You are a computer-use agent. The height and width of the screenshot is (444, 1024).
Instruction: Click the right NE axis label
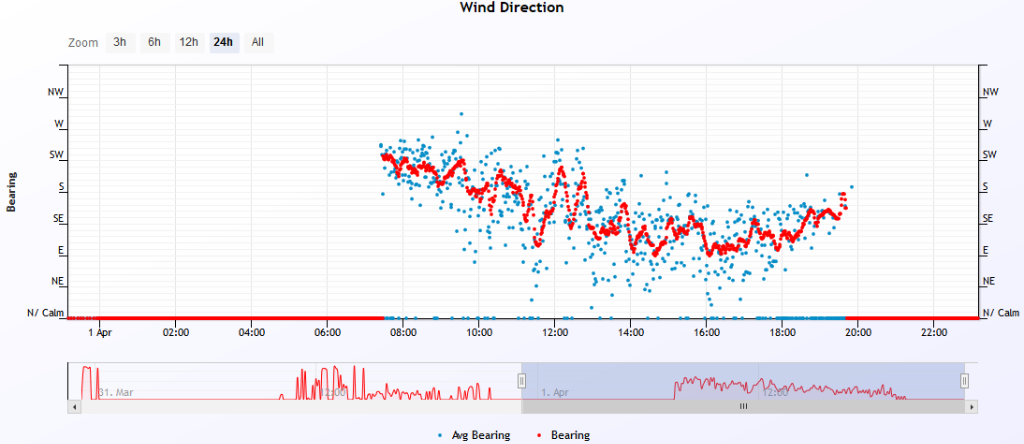(989, 281)
